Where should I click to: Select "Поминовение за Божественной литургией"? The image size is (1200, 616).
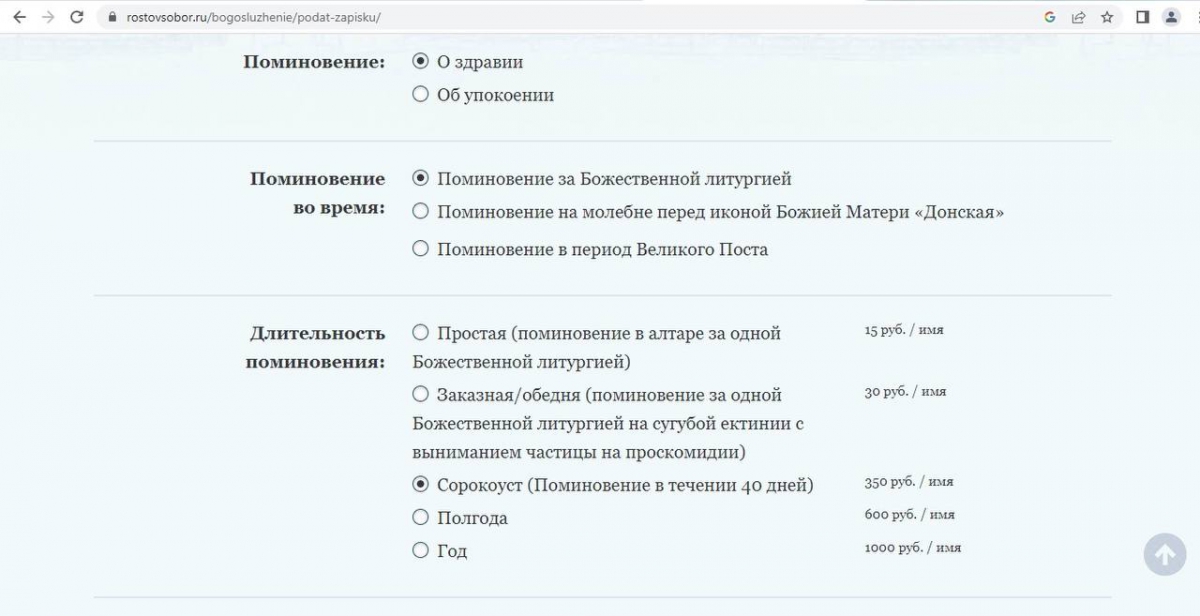[421, 178]
